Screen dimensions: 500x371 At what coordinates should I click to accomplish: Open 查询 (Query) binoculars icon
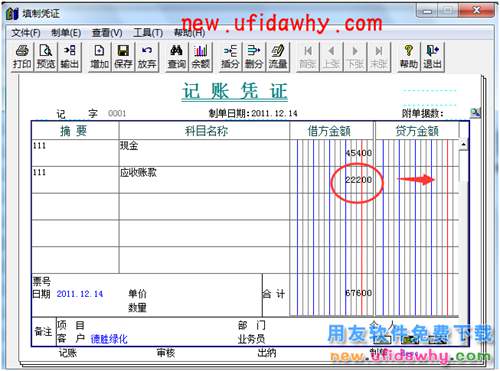point(177,57)
